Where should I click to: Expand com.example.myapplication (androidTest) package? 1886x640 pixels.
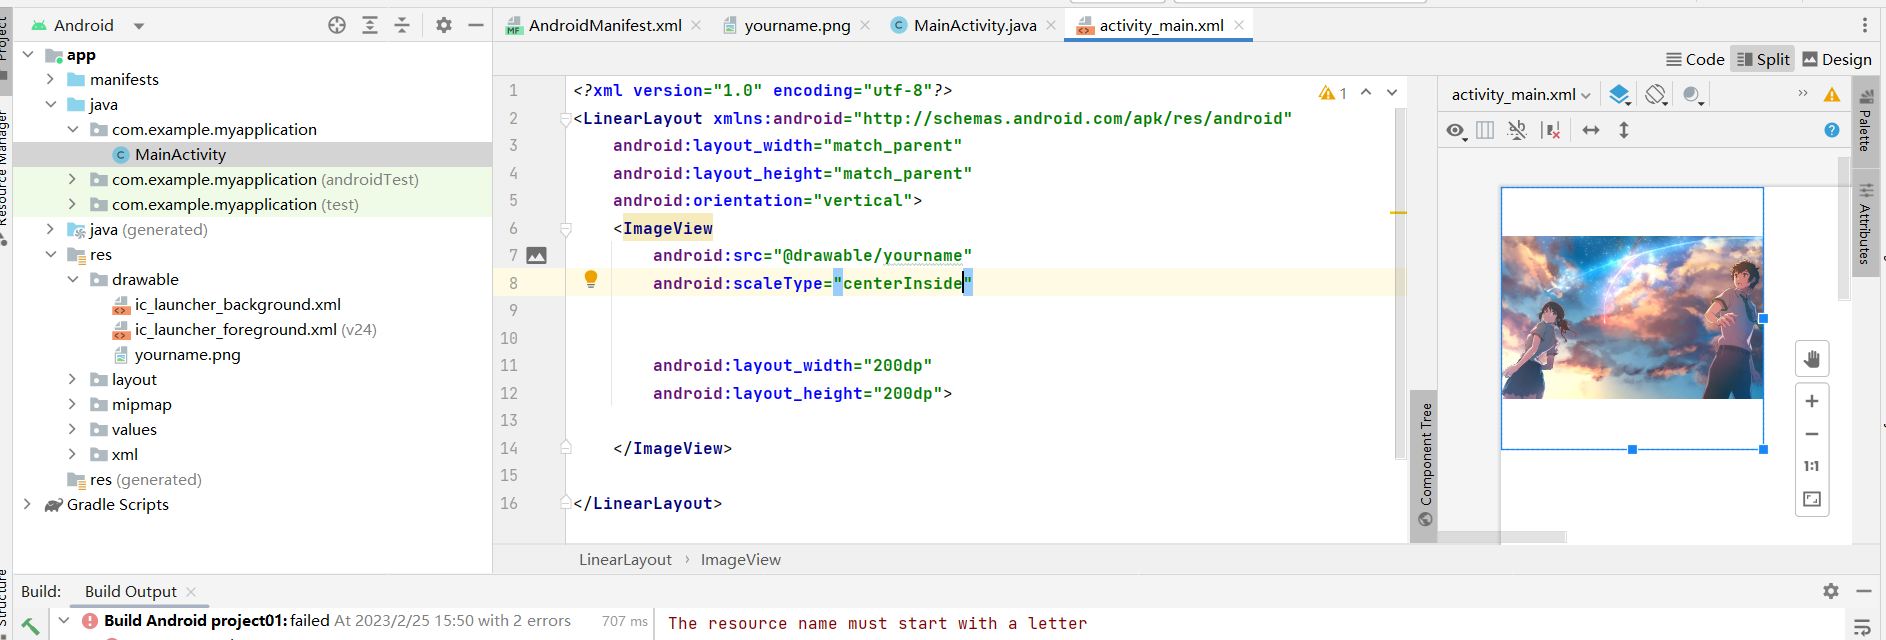click(x=72, y=179)
